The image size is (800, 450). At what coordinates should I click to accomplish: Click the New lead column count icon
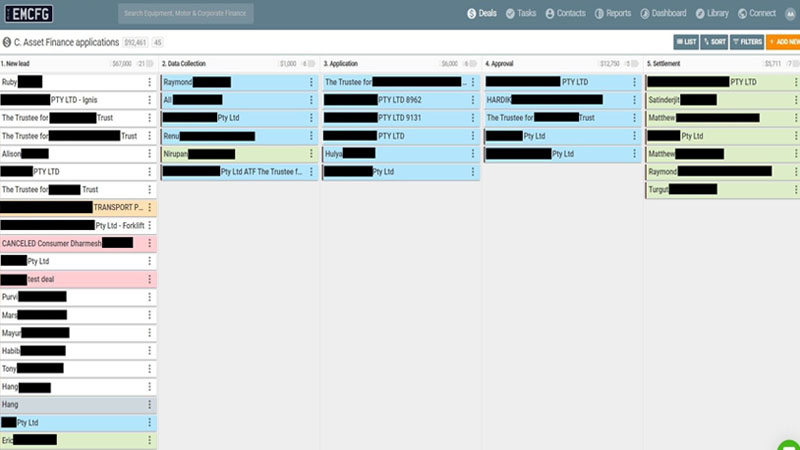[x=149, y=64]
